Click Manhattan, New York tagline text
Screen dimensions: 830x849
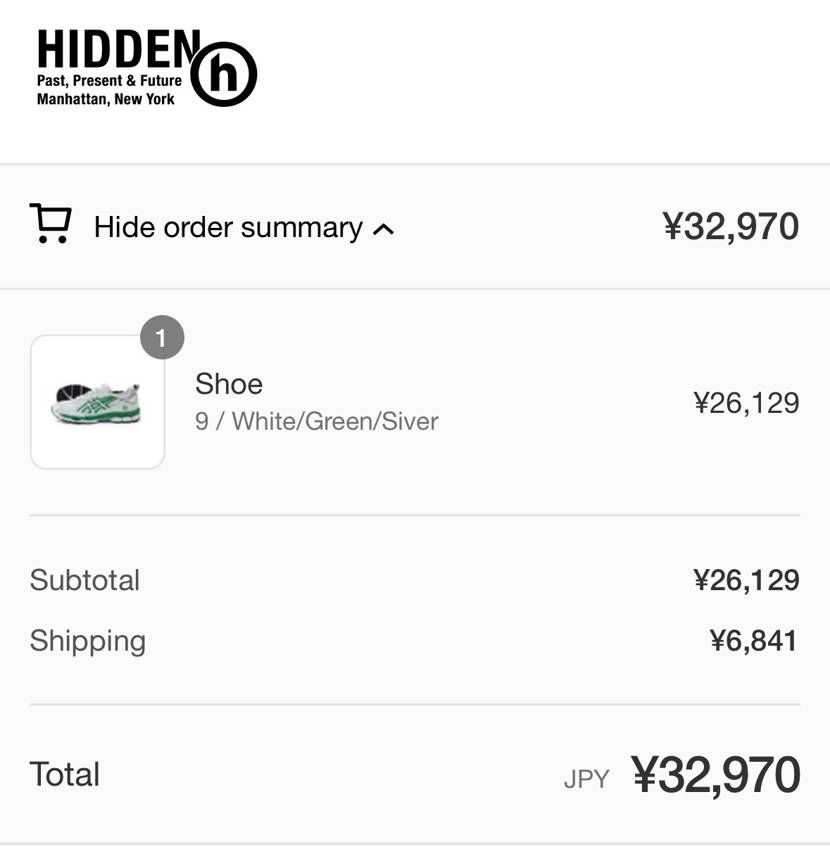click(x=106, y=99)
